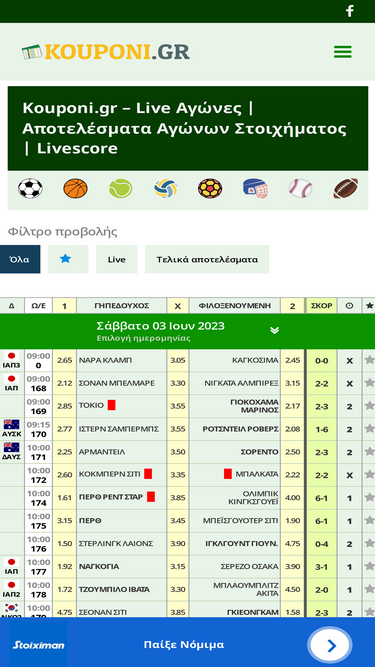
Task: Select the handball sport icon
Action: click(x=210, y=188)
